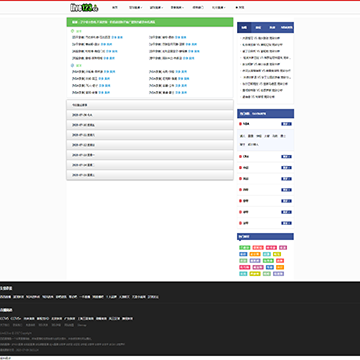360x360 pixels.
Task: Open the blue button on the NBA row
Action: coord(286,124)
